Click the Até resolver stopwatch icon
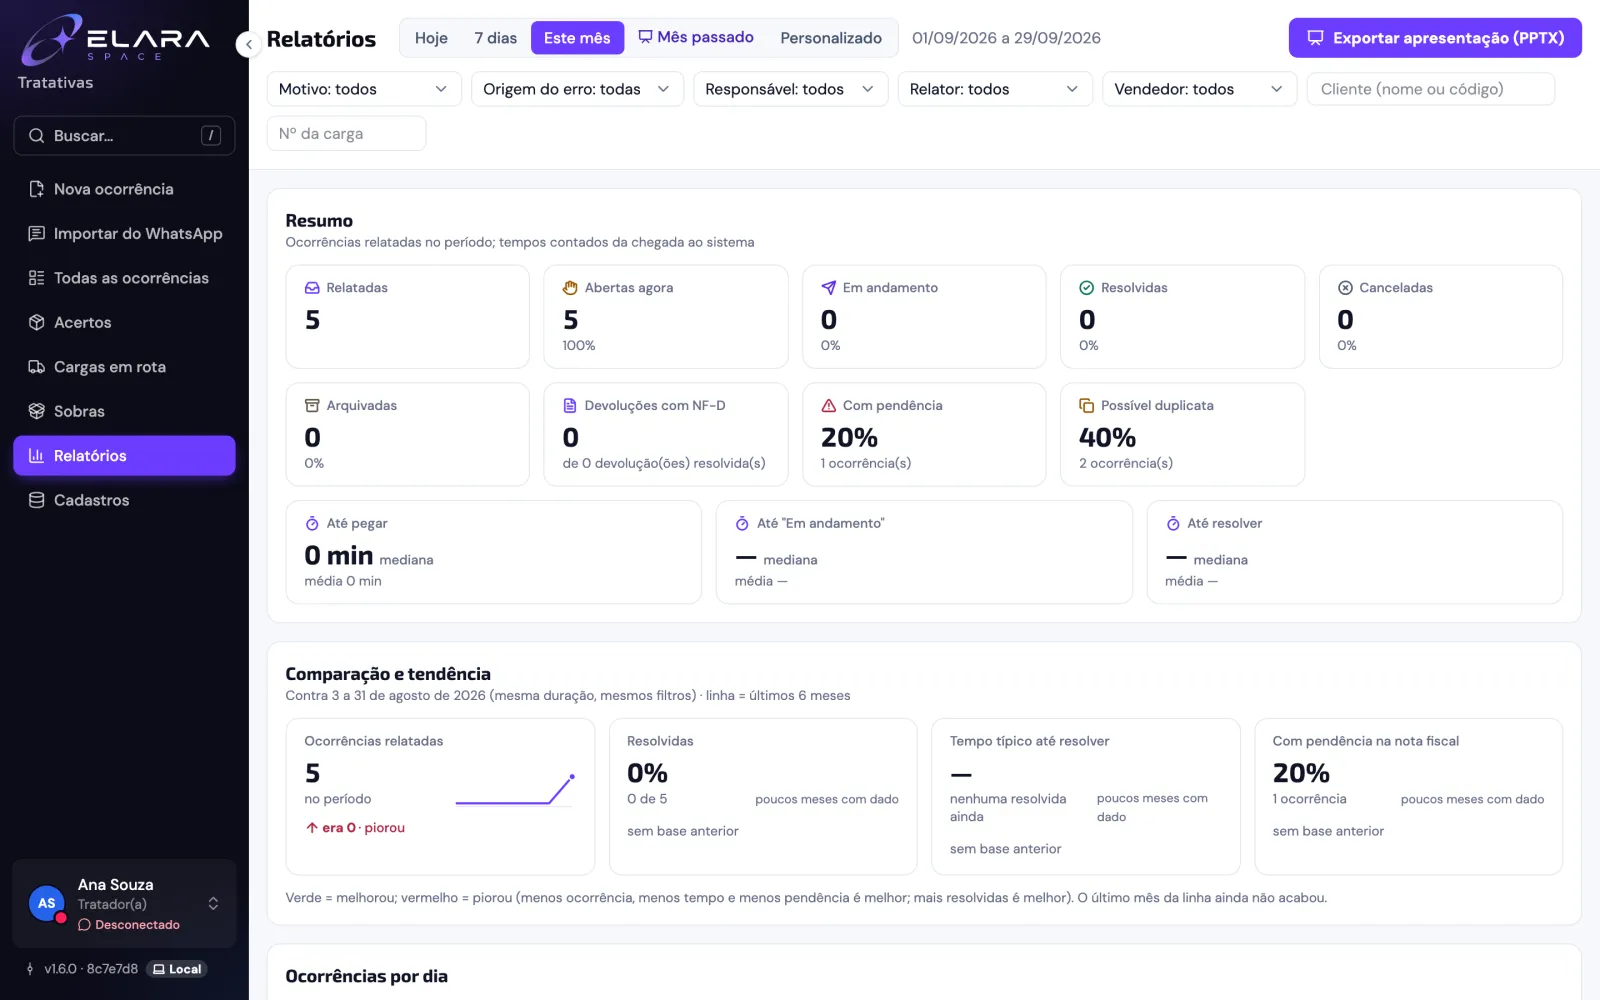Viewport: 1600px width, 1000px height. [x=1173, y=524]
